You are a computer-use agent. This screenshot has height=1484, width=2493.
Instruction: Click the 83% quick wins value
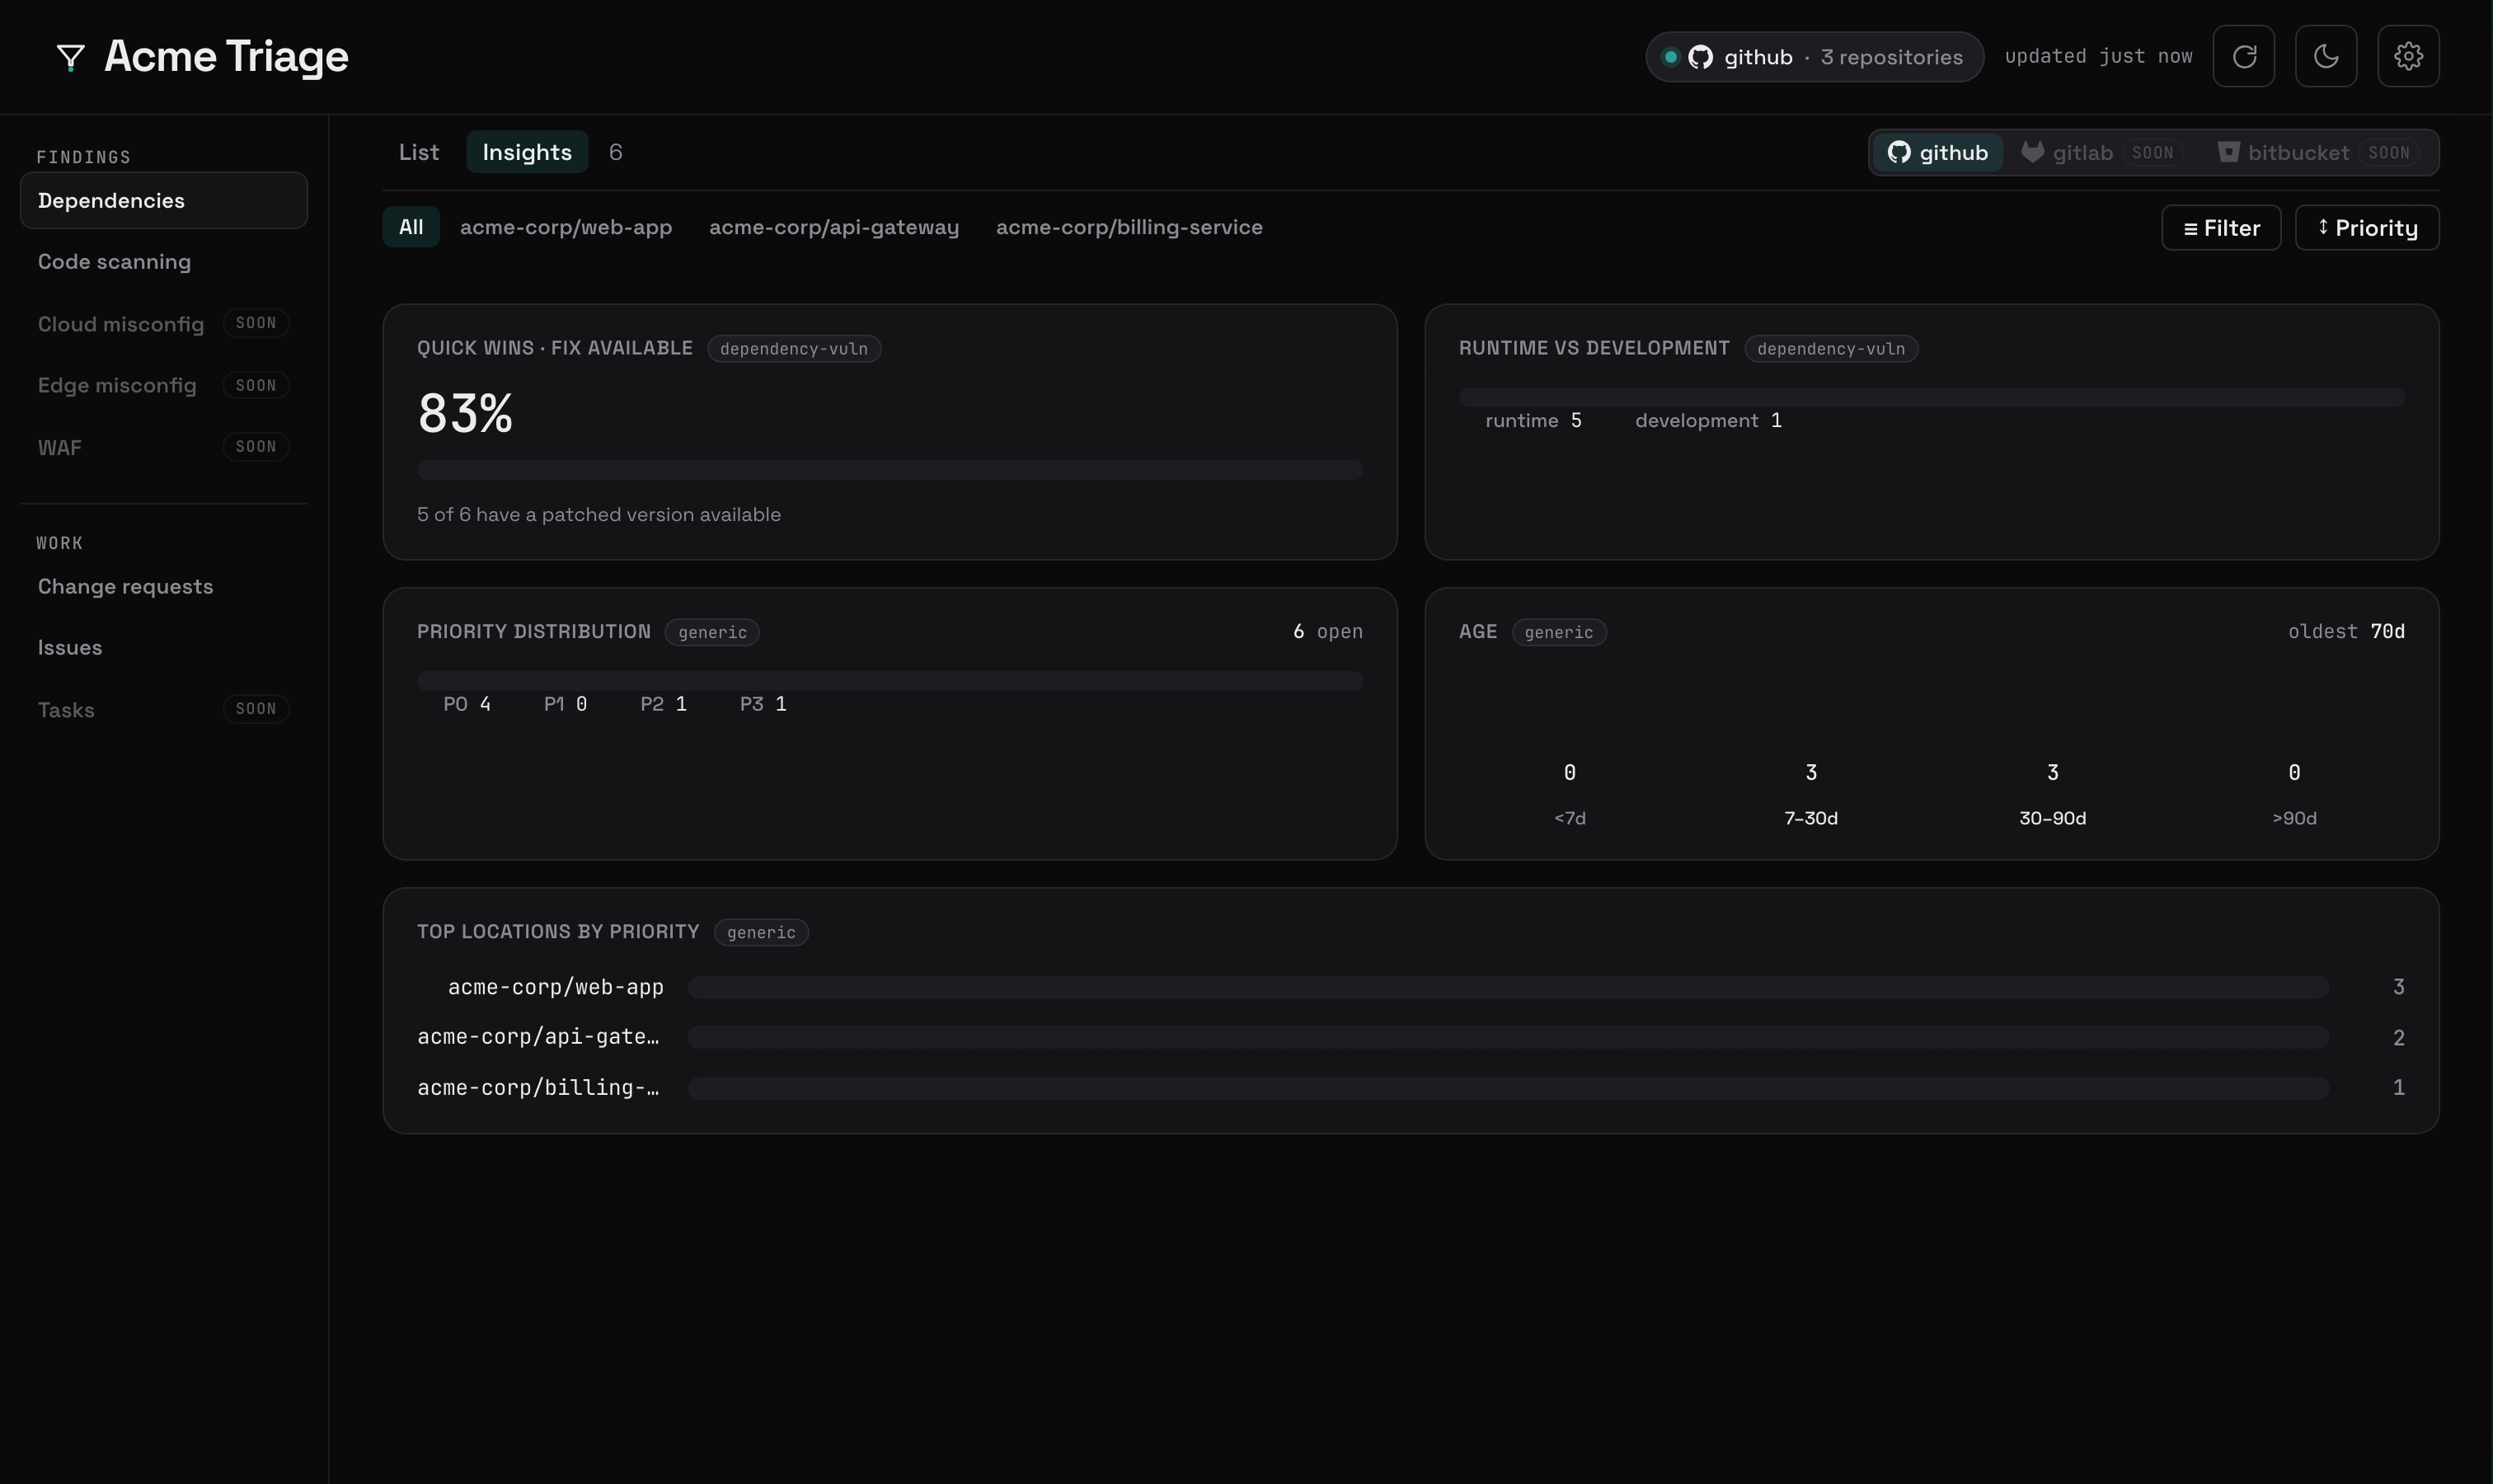[465, 413]
